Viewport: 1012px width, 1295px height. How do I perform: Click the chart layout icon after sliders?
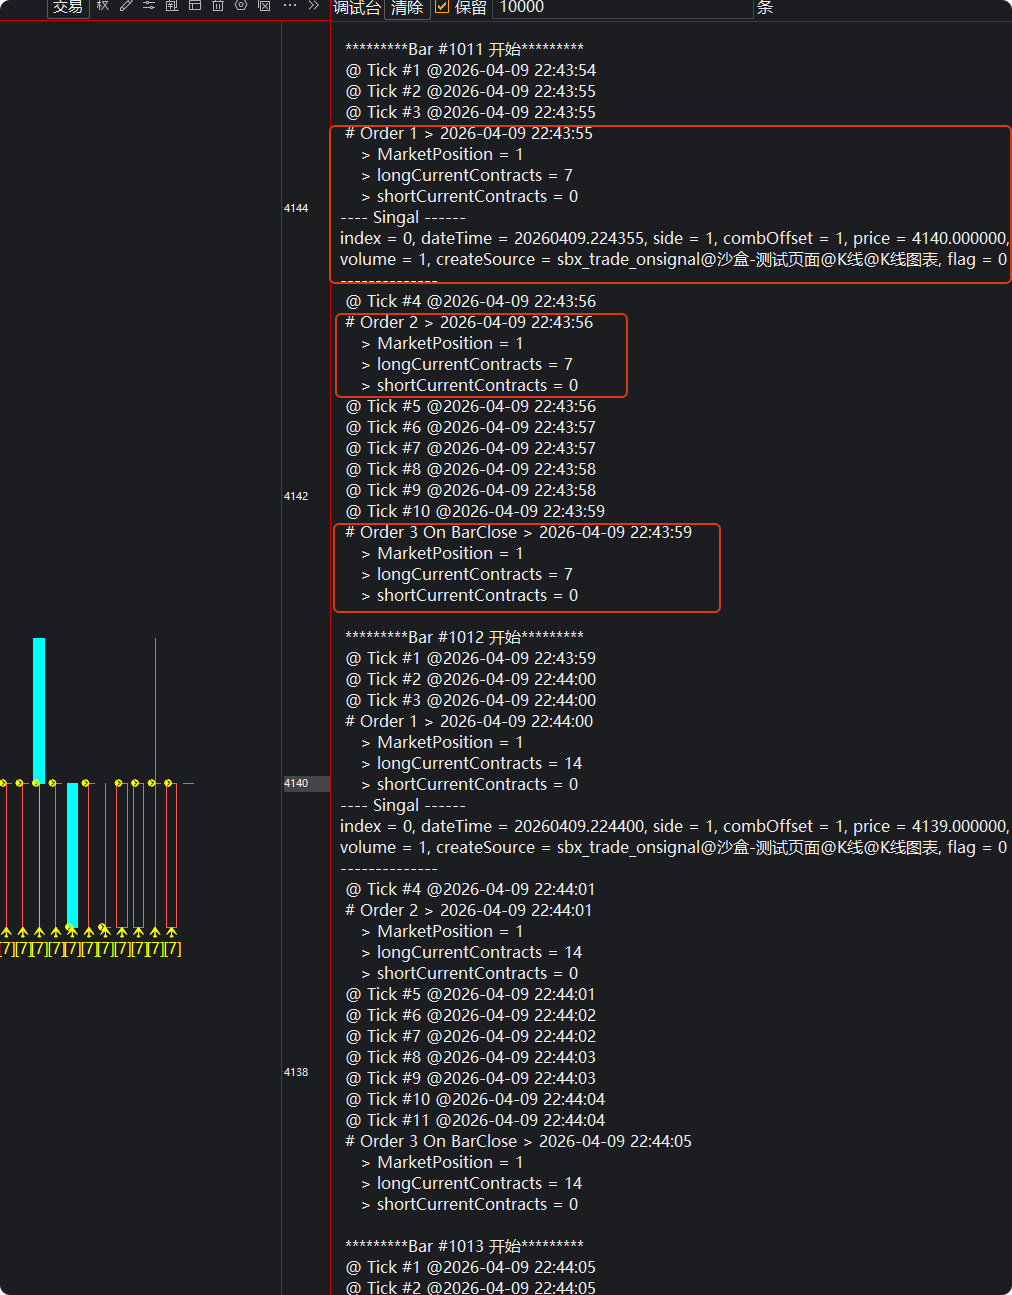(x=172, y=5)
